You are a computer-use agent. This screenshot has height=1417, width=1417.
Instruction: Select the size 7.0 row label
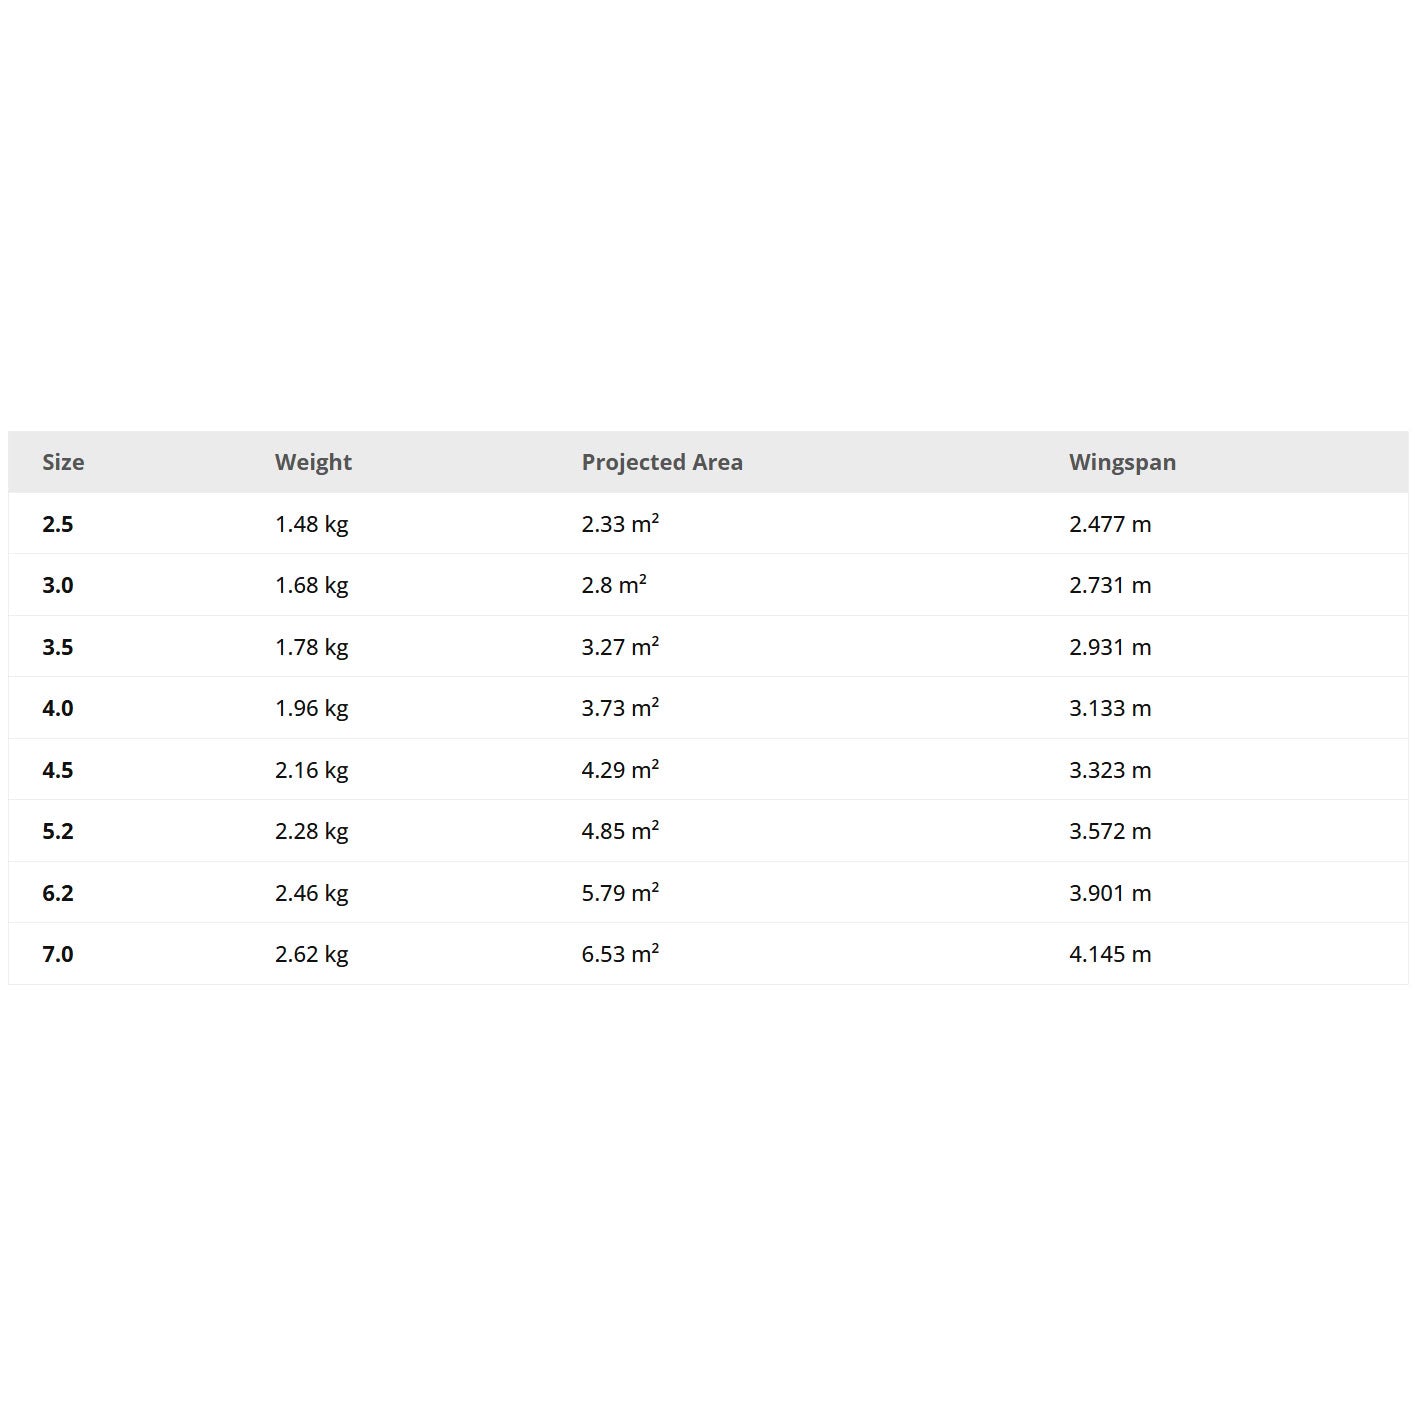coord(58,954)
